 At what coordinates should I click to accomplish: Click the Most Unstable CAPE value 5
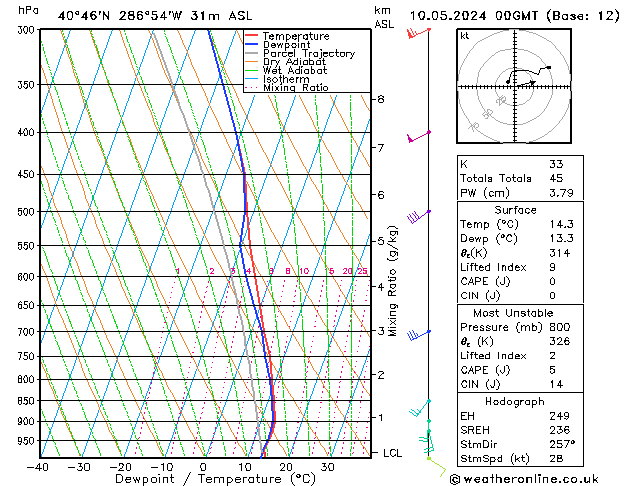[553, 370]
